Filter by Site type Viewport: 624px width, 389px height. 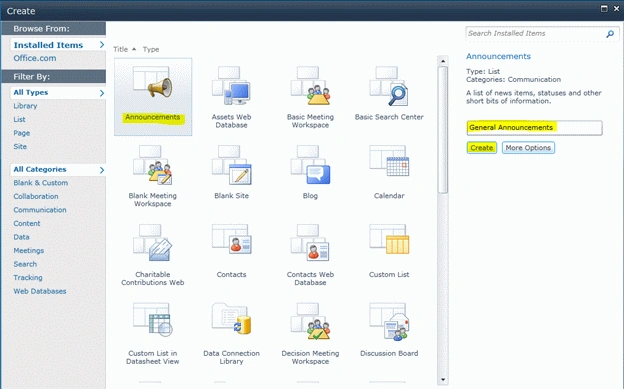point(20,147)
